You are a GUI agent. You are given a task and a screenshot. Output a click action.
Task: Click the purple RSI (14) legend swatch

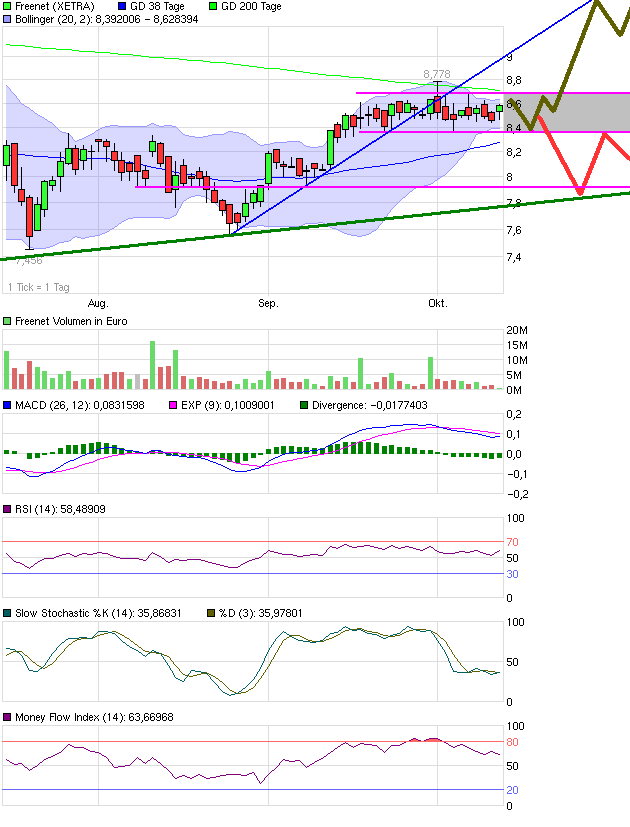click(7, 509)
